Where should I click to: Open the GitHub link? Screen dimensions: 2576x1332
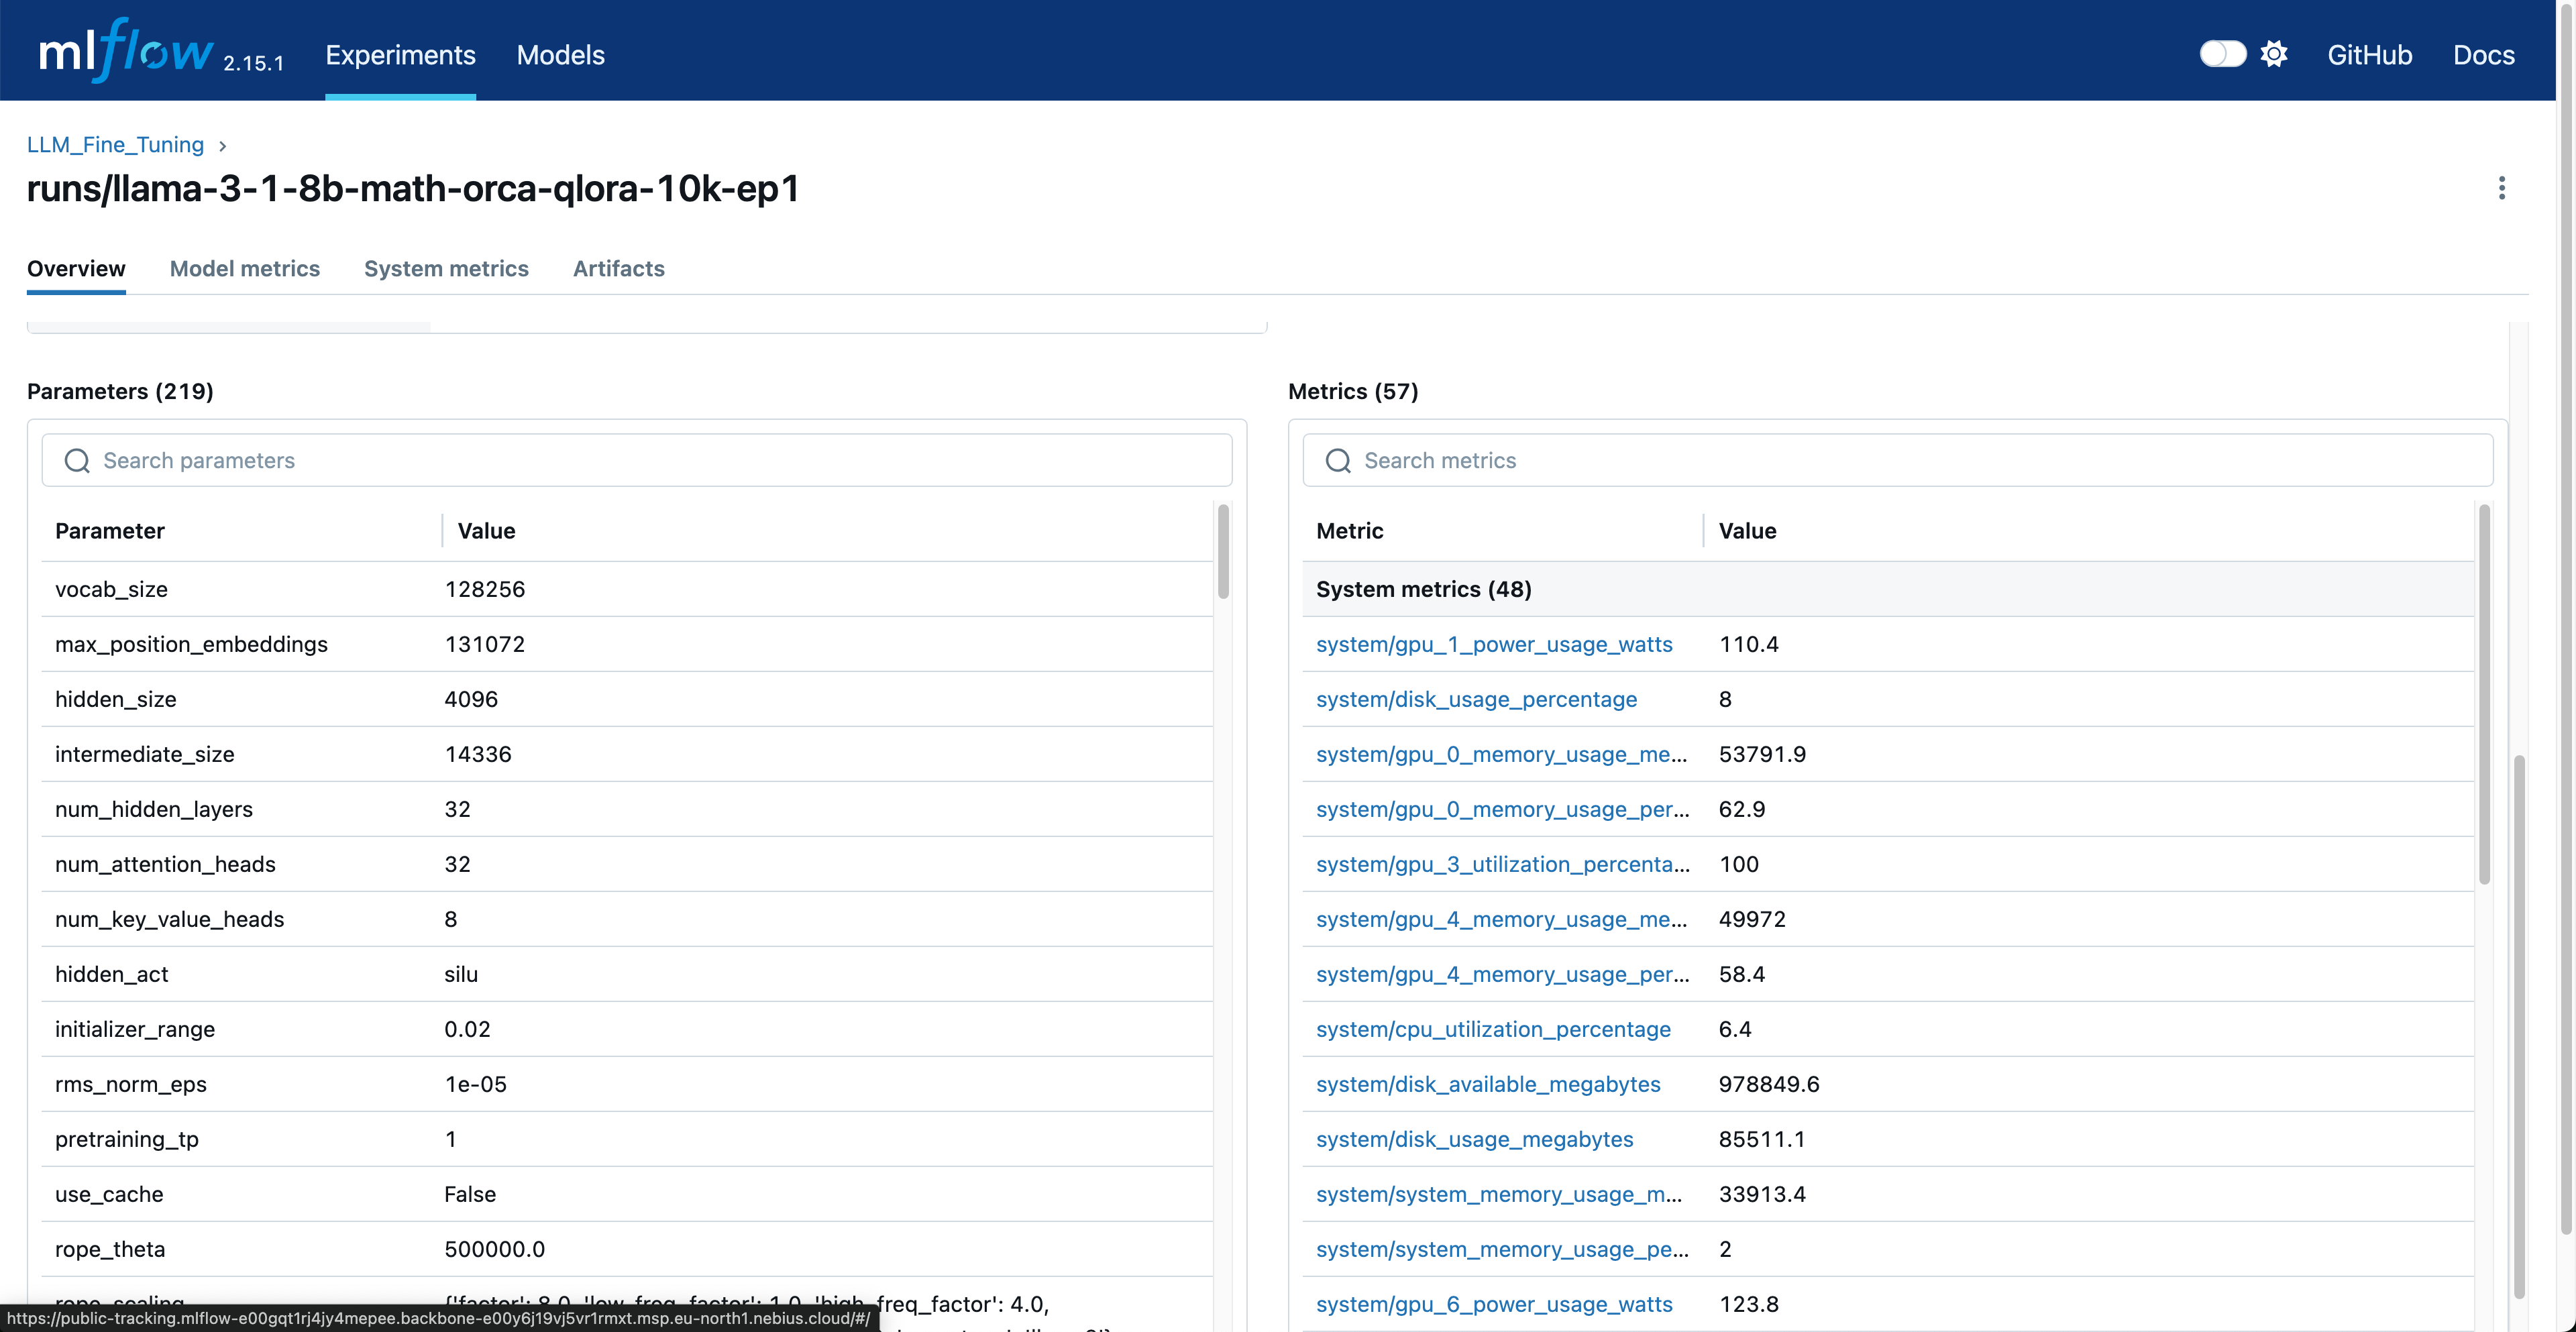pyautogui.click(x=2369, y=55)
